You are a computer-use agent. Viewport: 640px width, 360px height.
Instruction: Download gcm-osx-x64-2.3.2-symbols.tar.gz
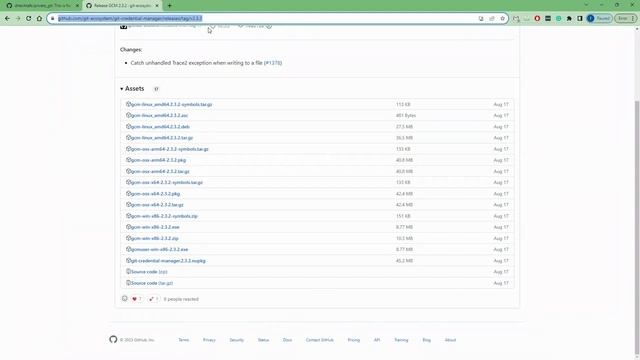pos(167,182)
